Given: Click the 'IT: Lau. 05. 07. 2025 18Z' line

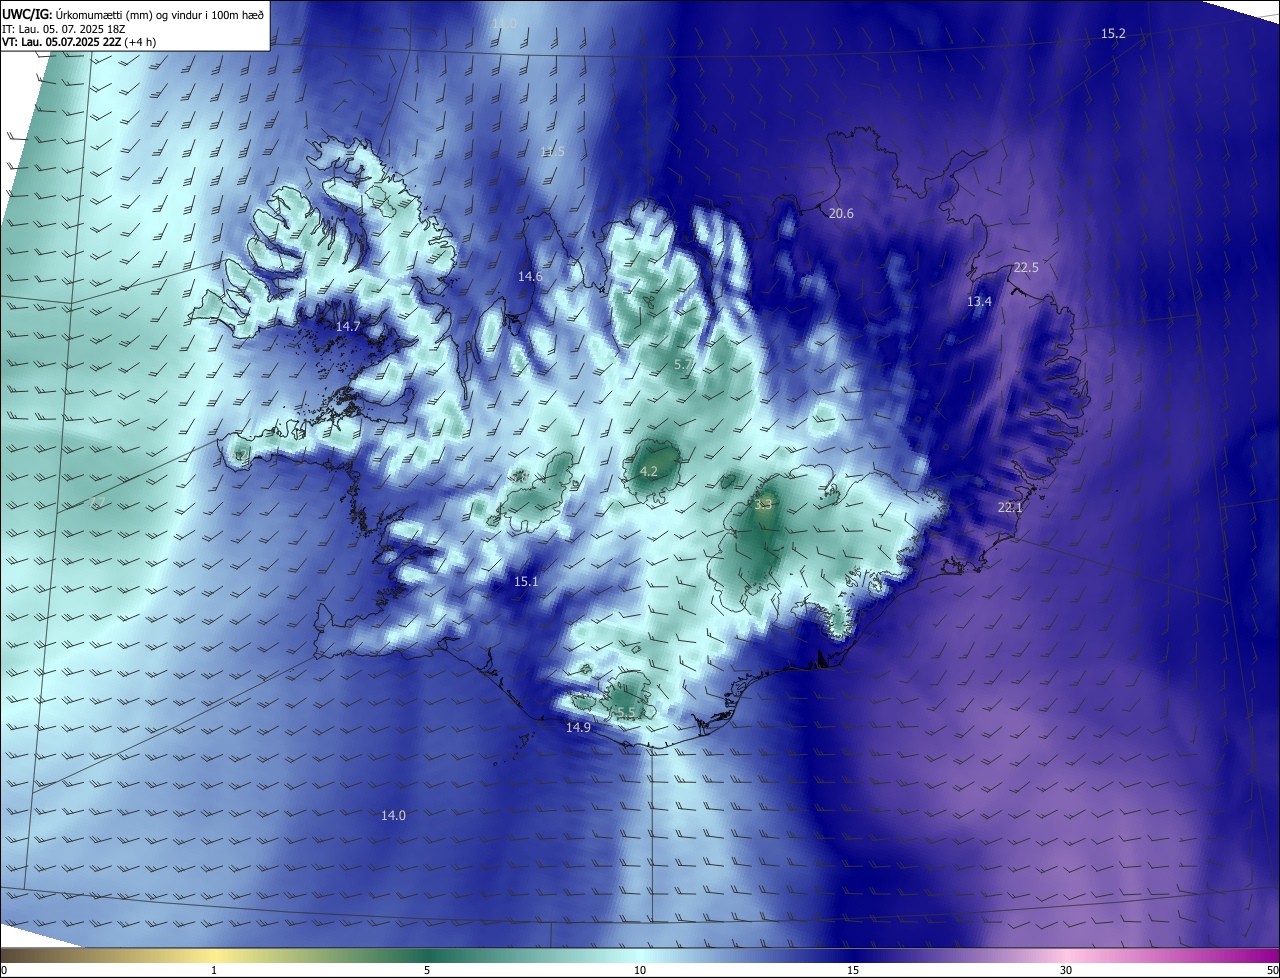Looking at the screenshot, I should point(66,28).
